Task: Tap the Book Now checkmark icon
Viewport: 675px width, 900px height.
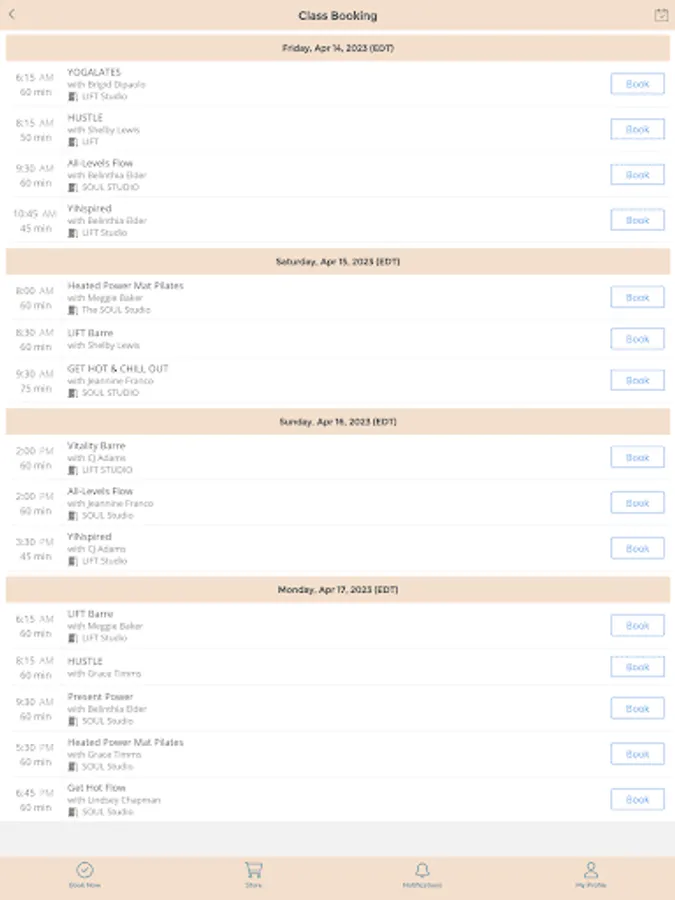Action: tap(85, 871)
